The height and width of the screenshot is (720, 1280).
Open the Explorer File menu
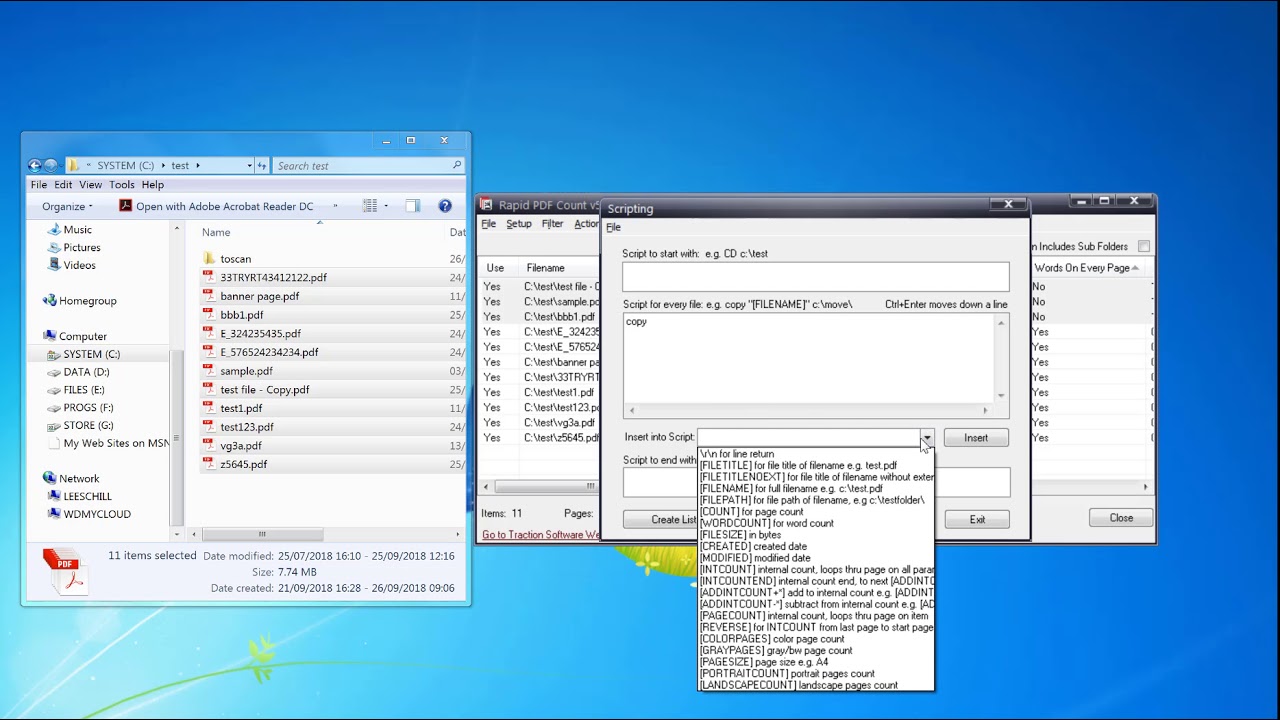tap(38, 185)
